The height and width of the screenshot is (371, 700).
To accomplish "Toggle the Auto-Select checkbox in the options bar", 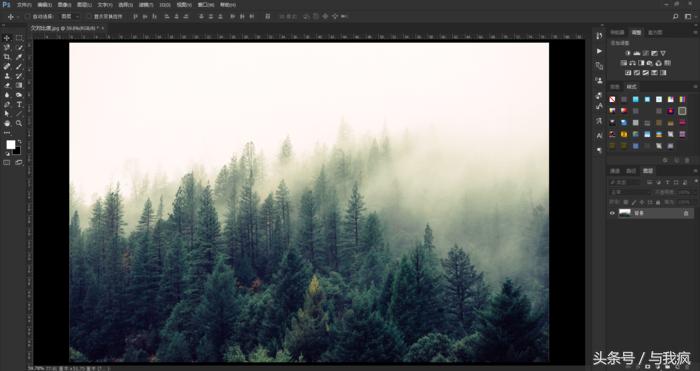I will (28, 17).
